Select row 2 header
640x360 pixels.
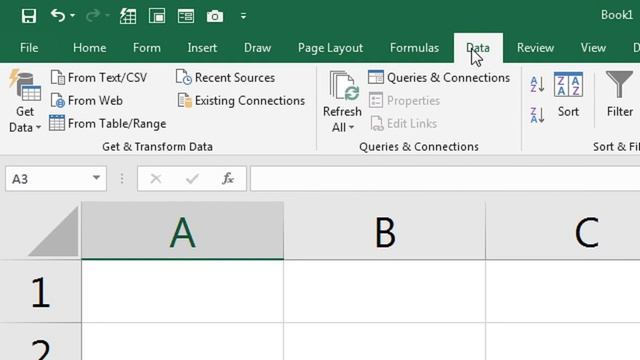point(40,342)
